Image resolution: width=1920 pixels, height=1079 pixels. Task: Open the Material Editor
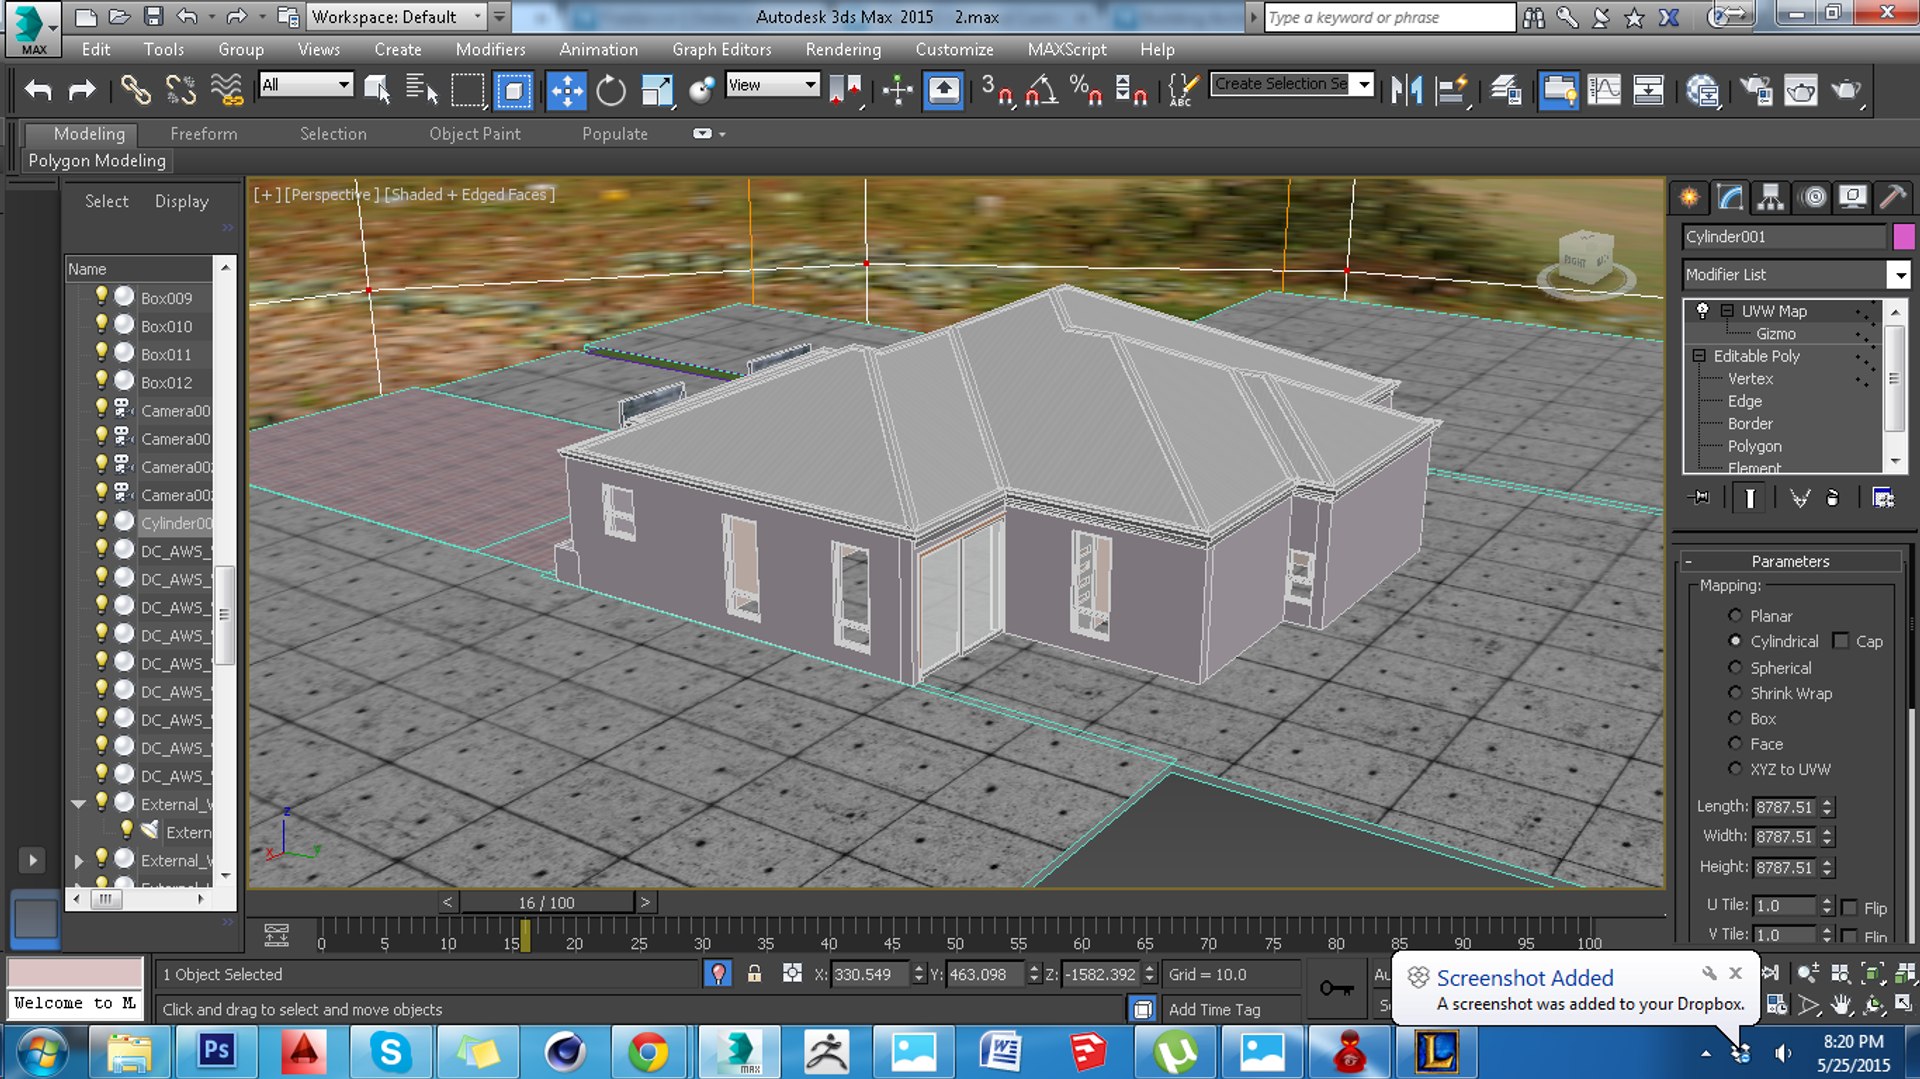[x=1702, y=91]
